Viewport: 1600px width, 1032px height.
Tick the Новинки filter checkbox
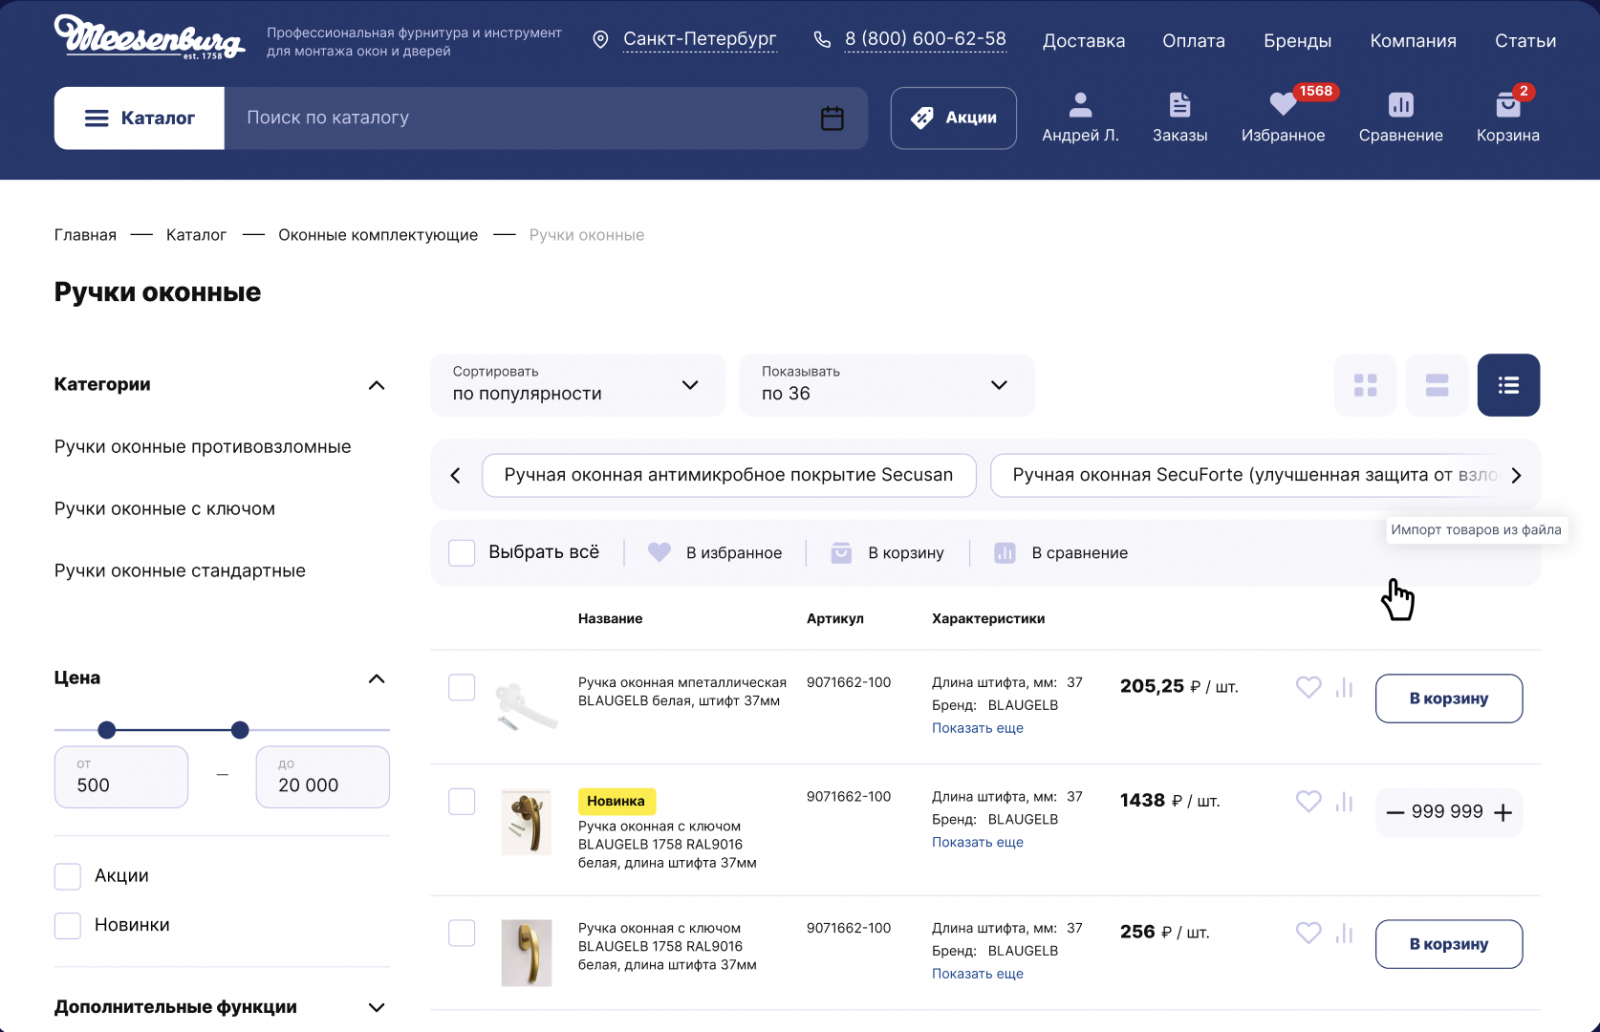[68, 925]
